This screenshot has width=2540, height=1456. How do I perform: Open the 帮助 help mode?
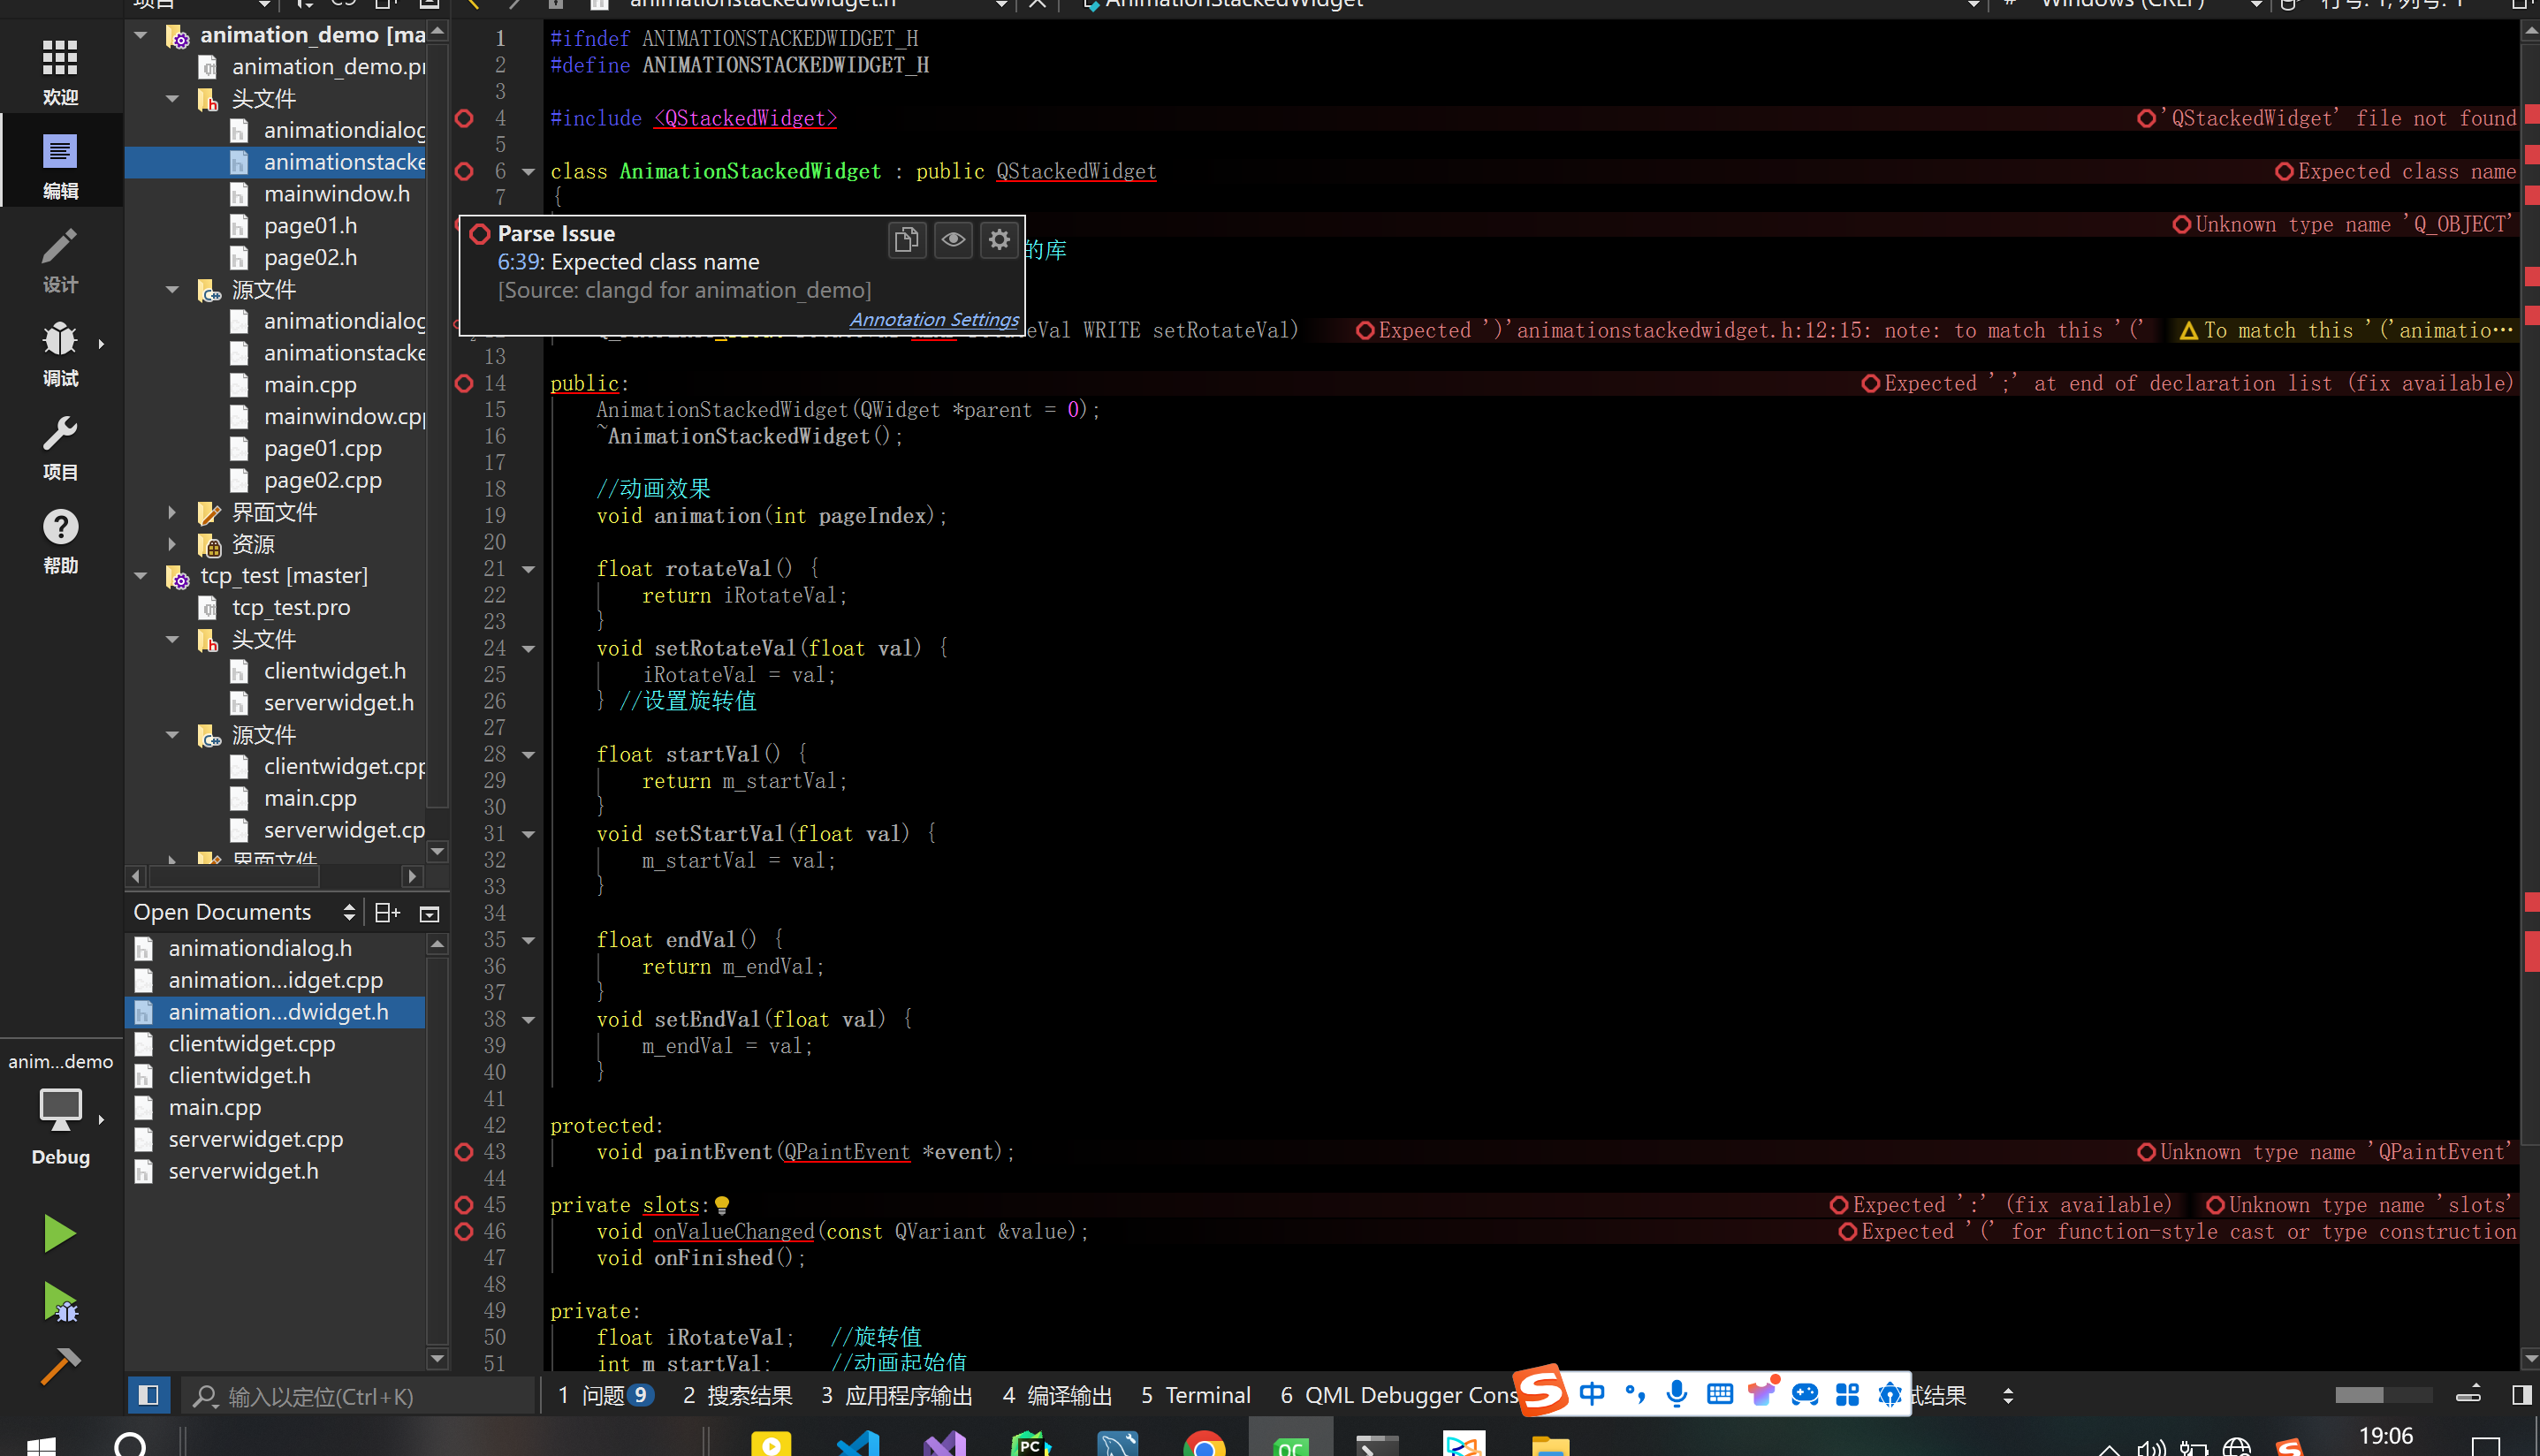click(x=60, y=540)
